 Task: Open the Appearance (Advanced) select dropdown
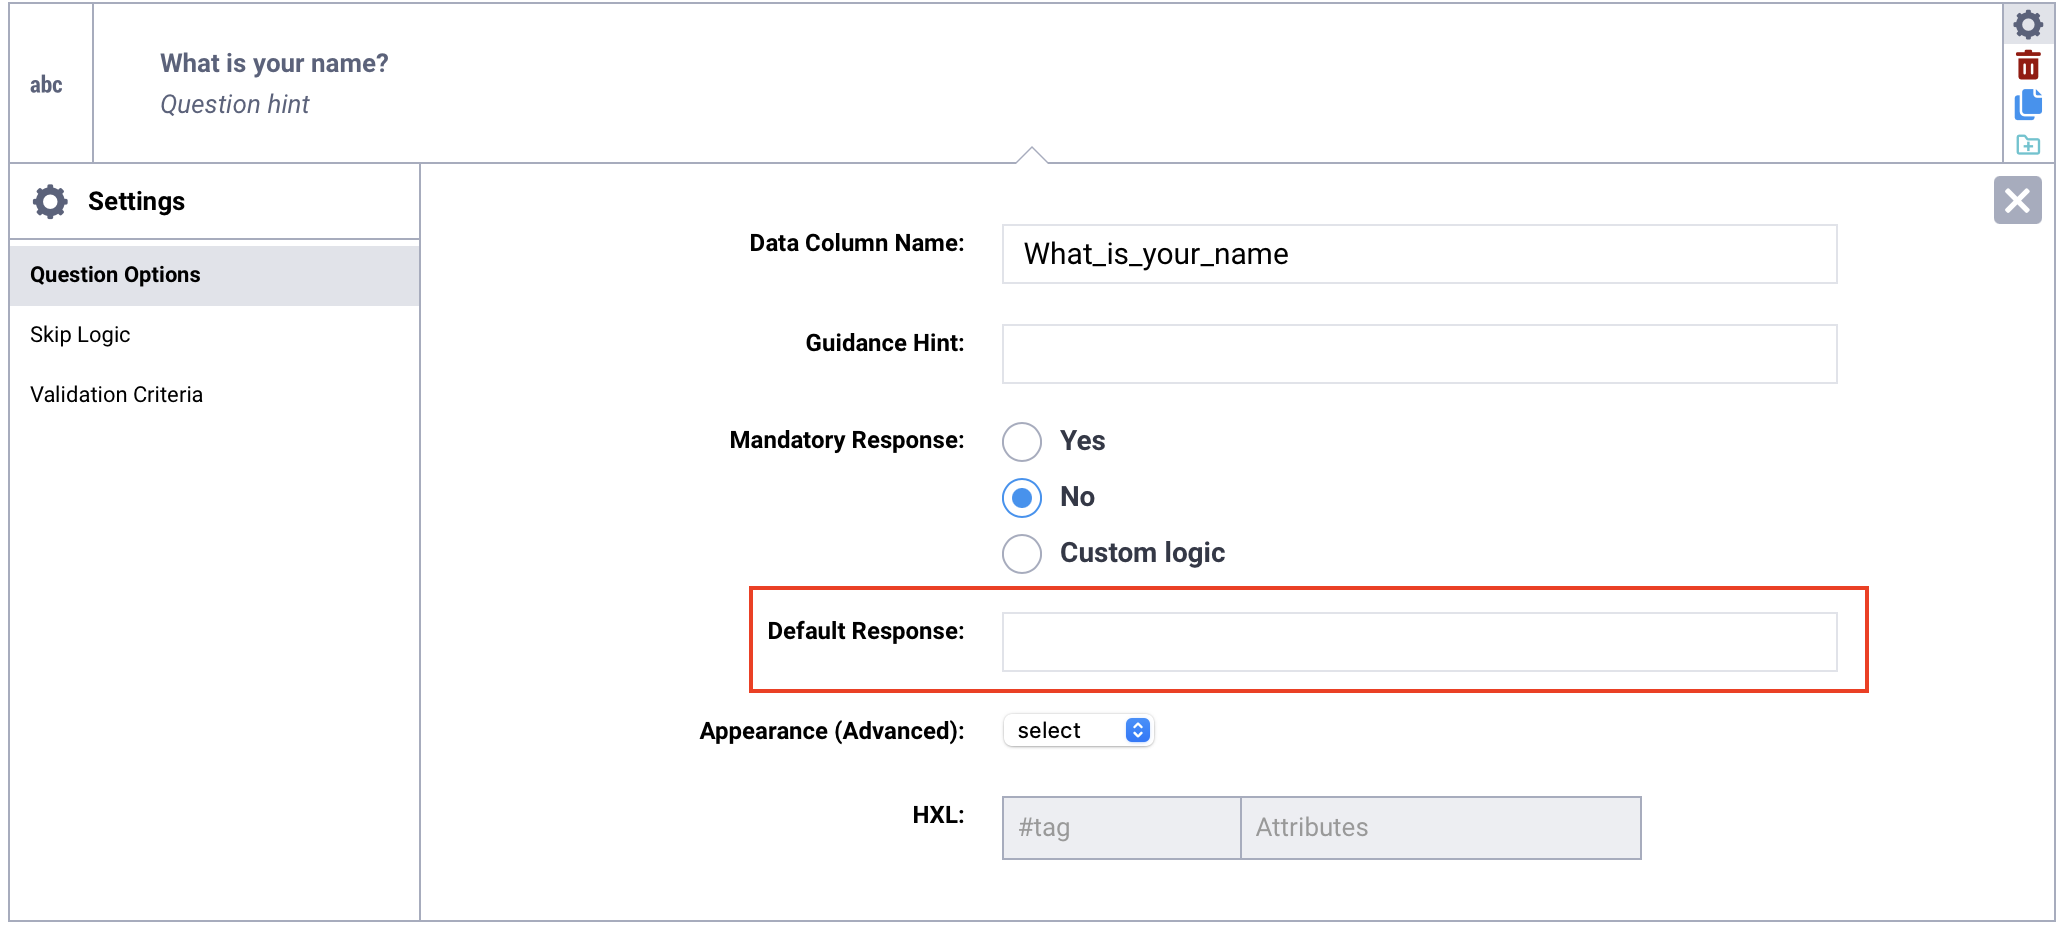pyautogui.click(x=1078, y=731)
